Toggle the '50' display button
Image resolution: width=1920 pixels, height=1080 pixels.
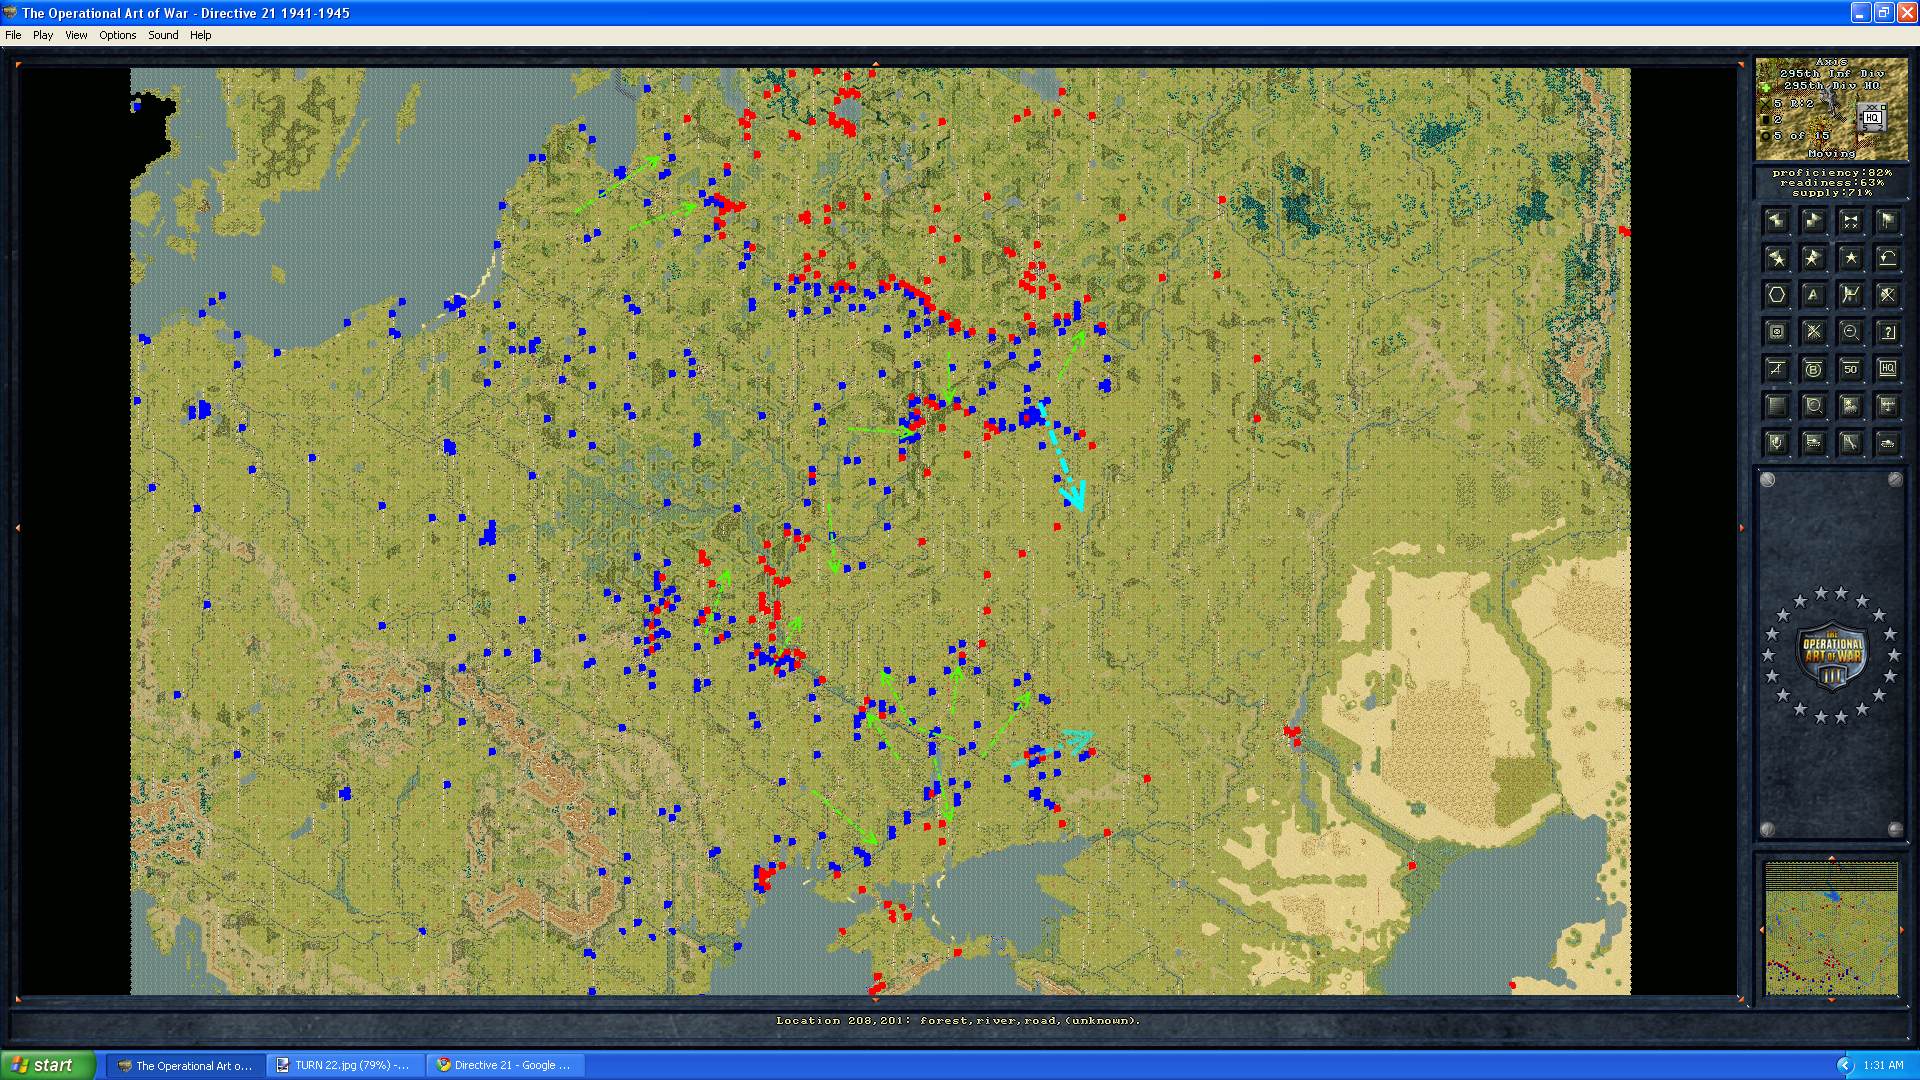point(1850,369)
